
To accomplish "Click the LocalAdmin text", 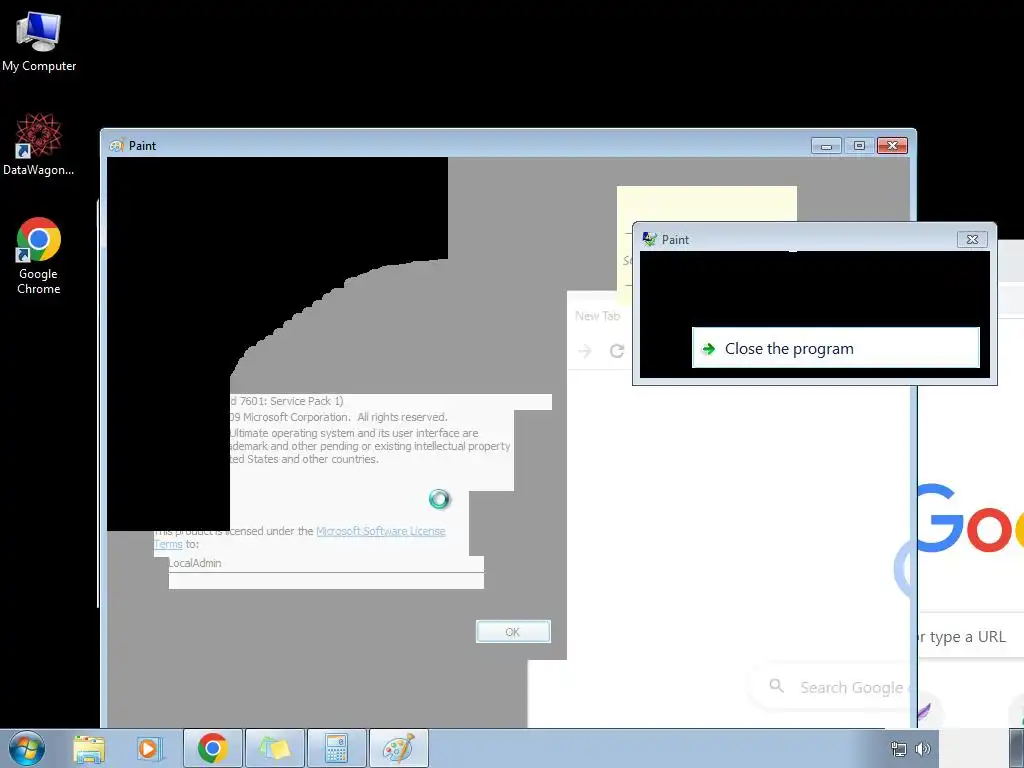I will [x=195, y=563].
